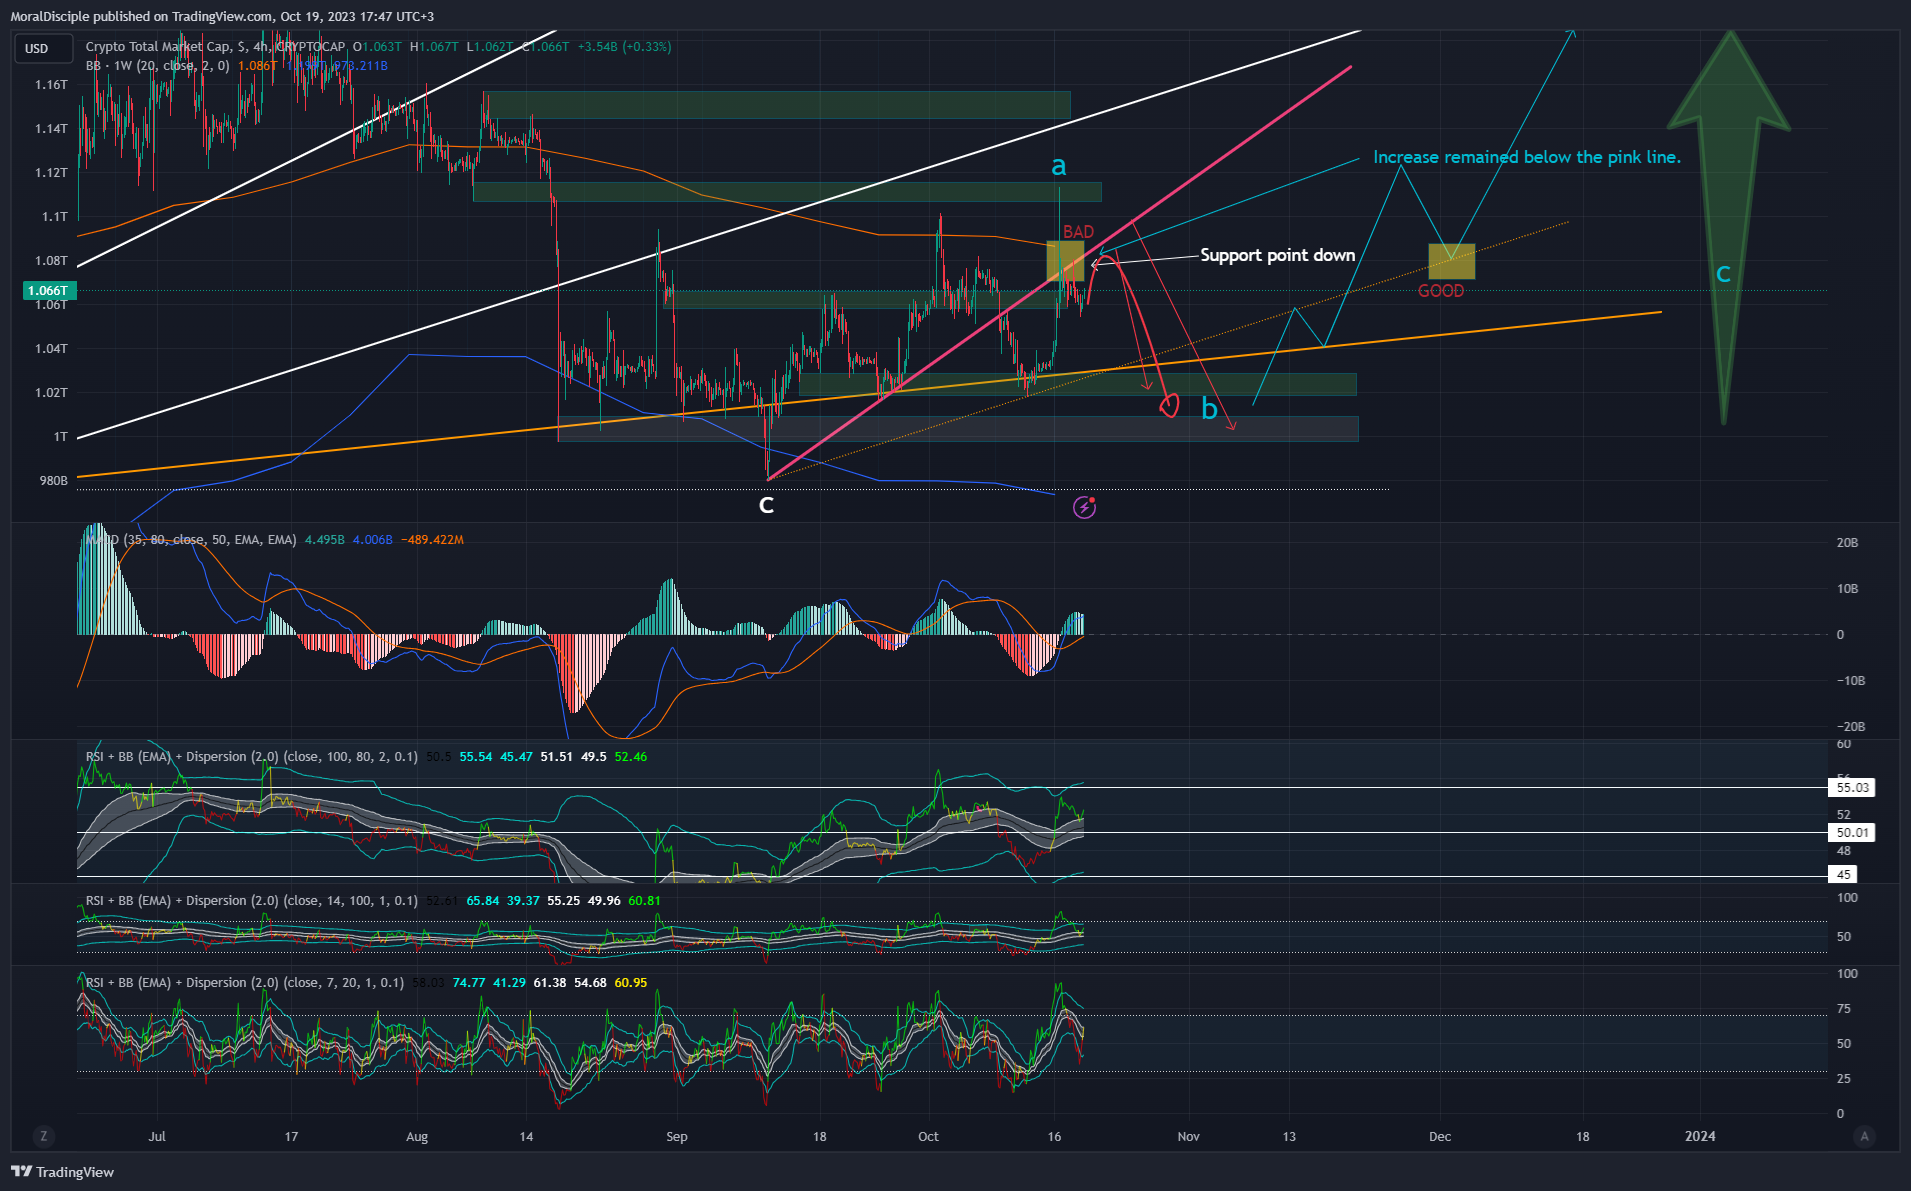
Task: Click the 980B price axis label
Action: (x=54, y=481)
